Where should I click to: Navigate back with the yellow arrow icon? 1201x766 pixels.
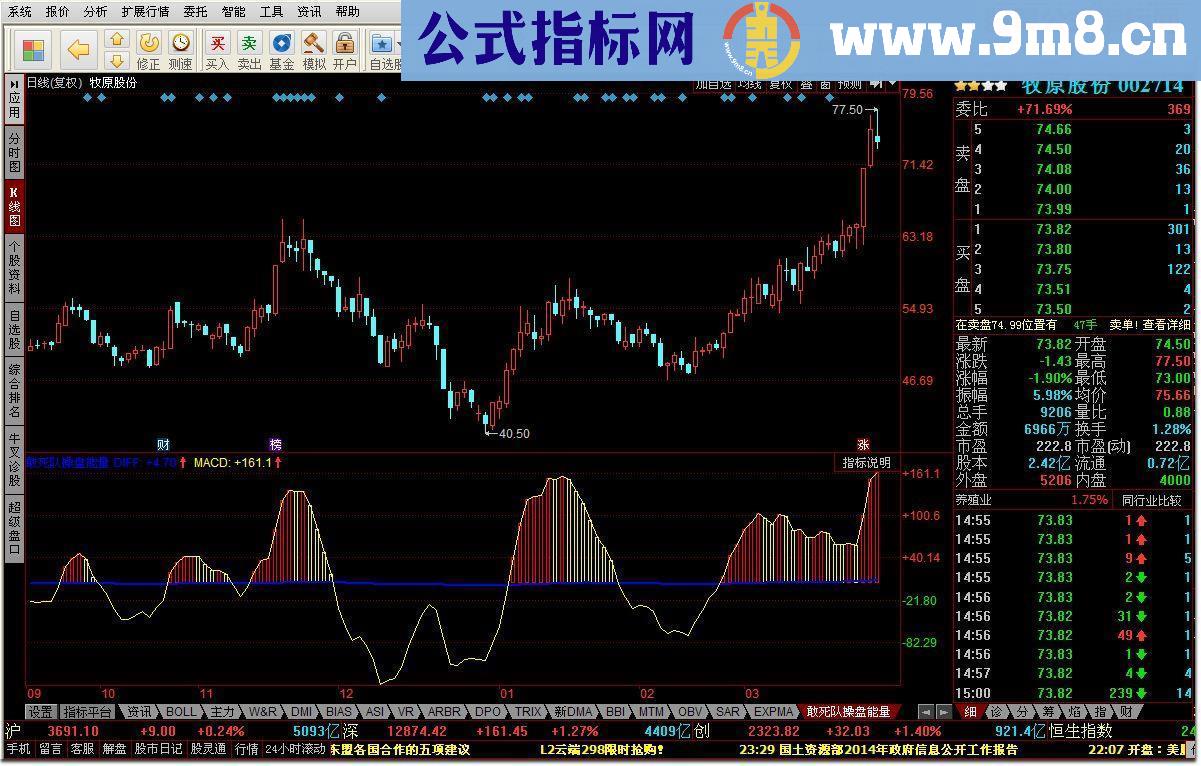click(x=78, y=48)
